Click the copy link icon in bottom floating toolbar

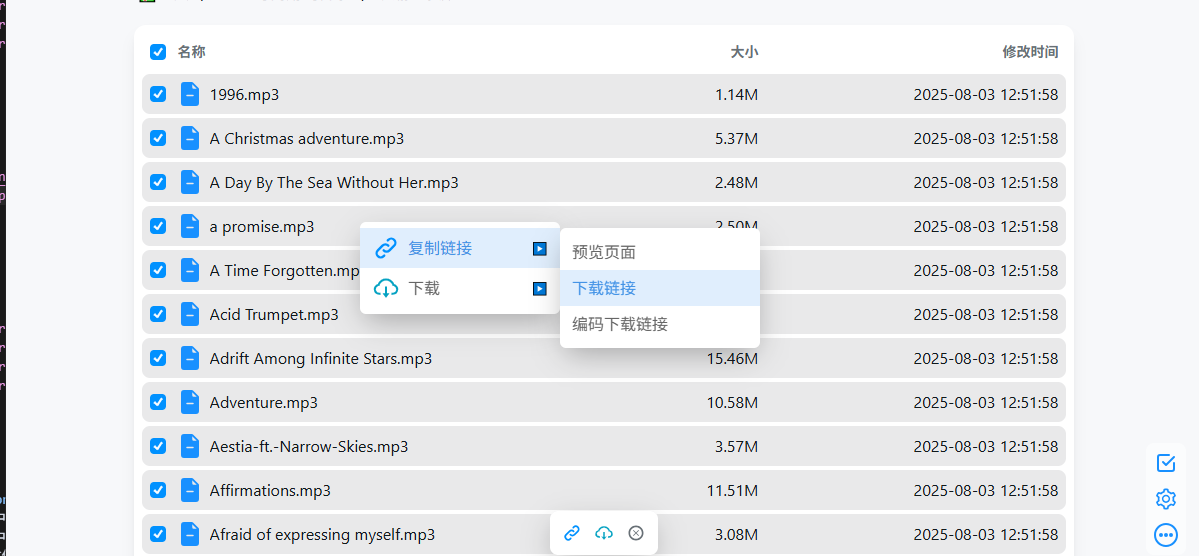572,533
